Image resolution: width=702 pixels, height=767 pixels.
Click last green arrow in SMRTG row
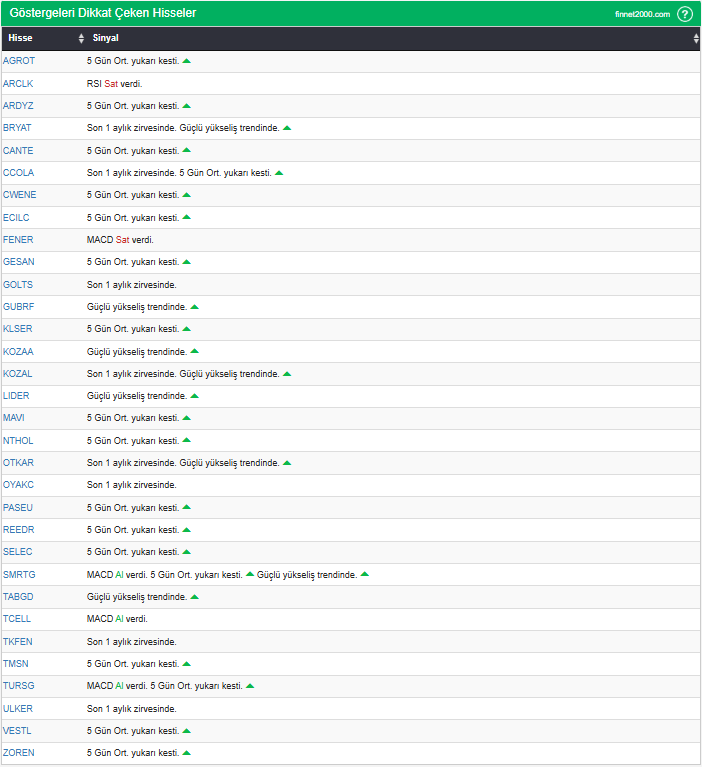tap(365, 574)
